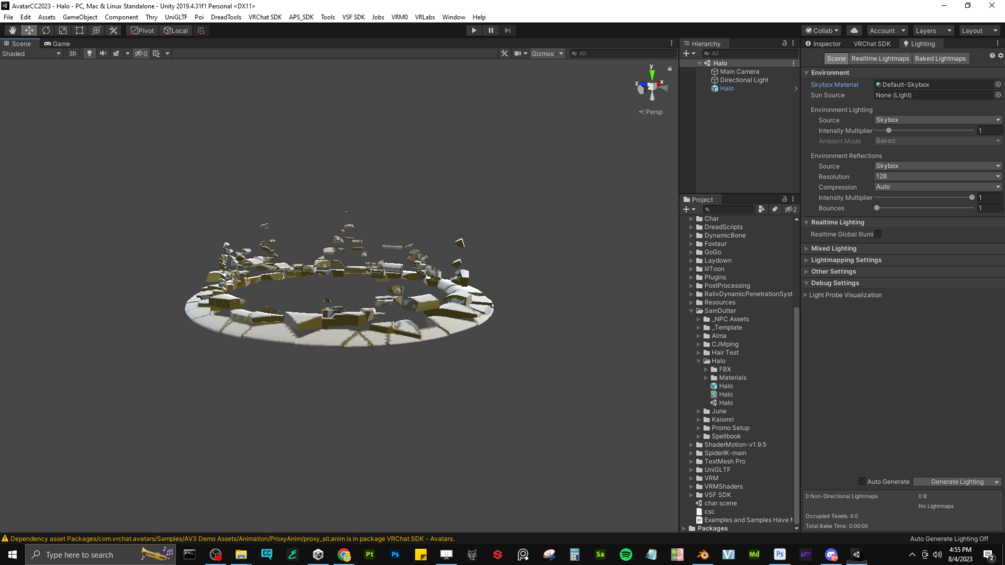Image resolution: width=1005 pixels, height=565 pixels.
Task: Select Main Camera in Hierarchy
Action: [x=739, y=72]
